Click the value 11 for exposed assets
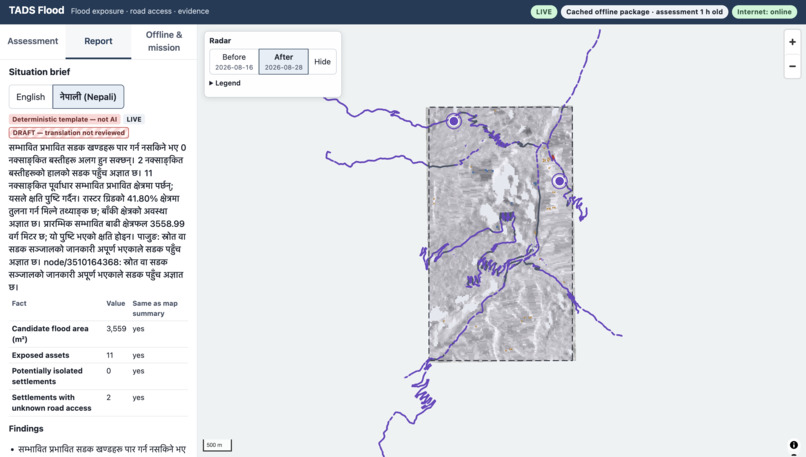 pos(109,355)
